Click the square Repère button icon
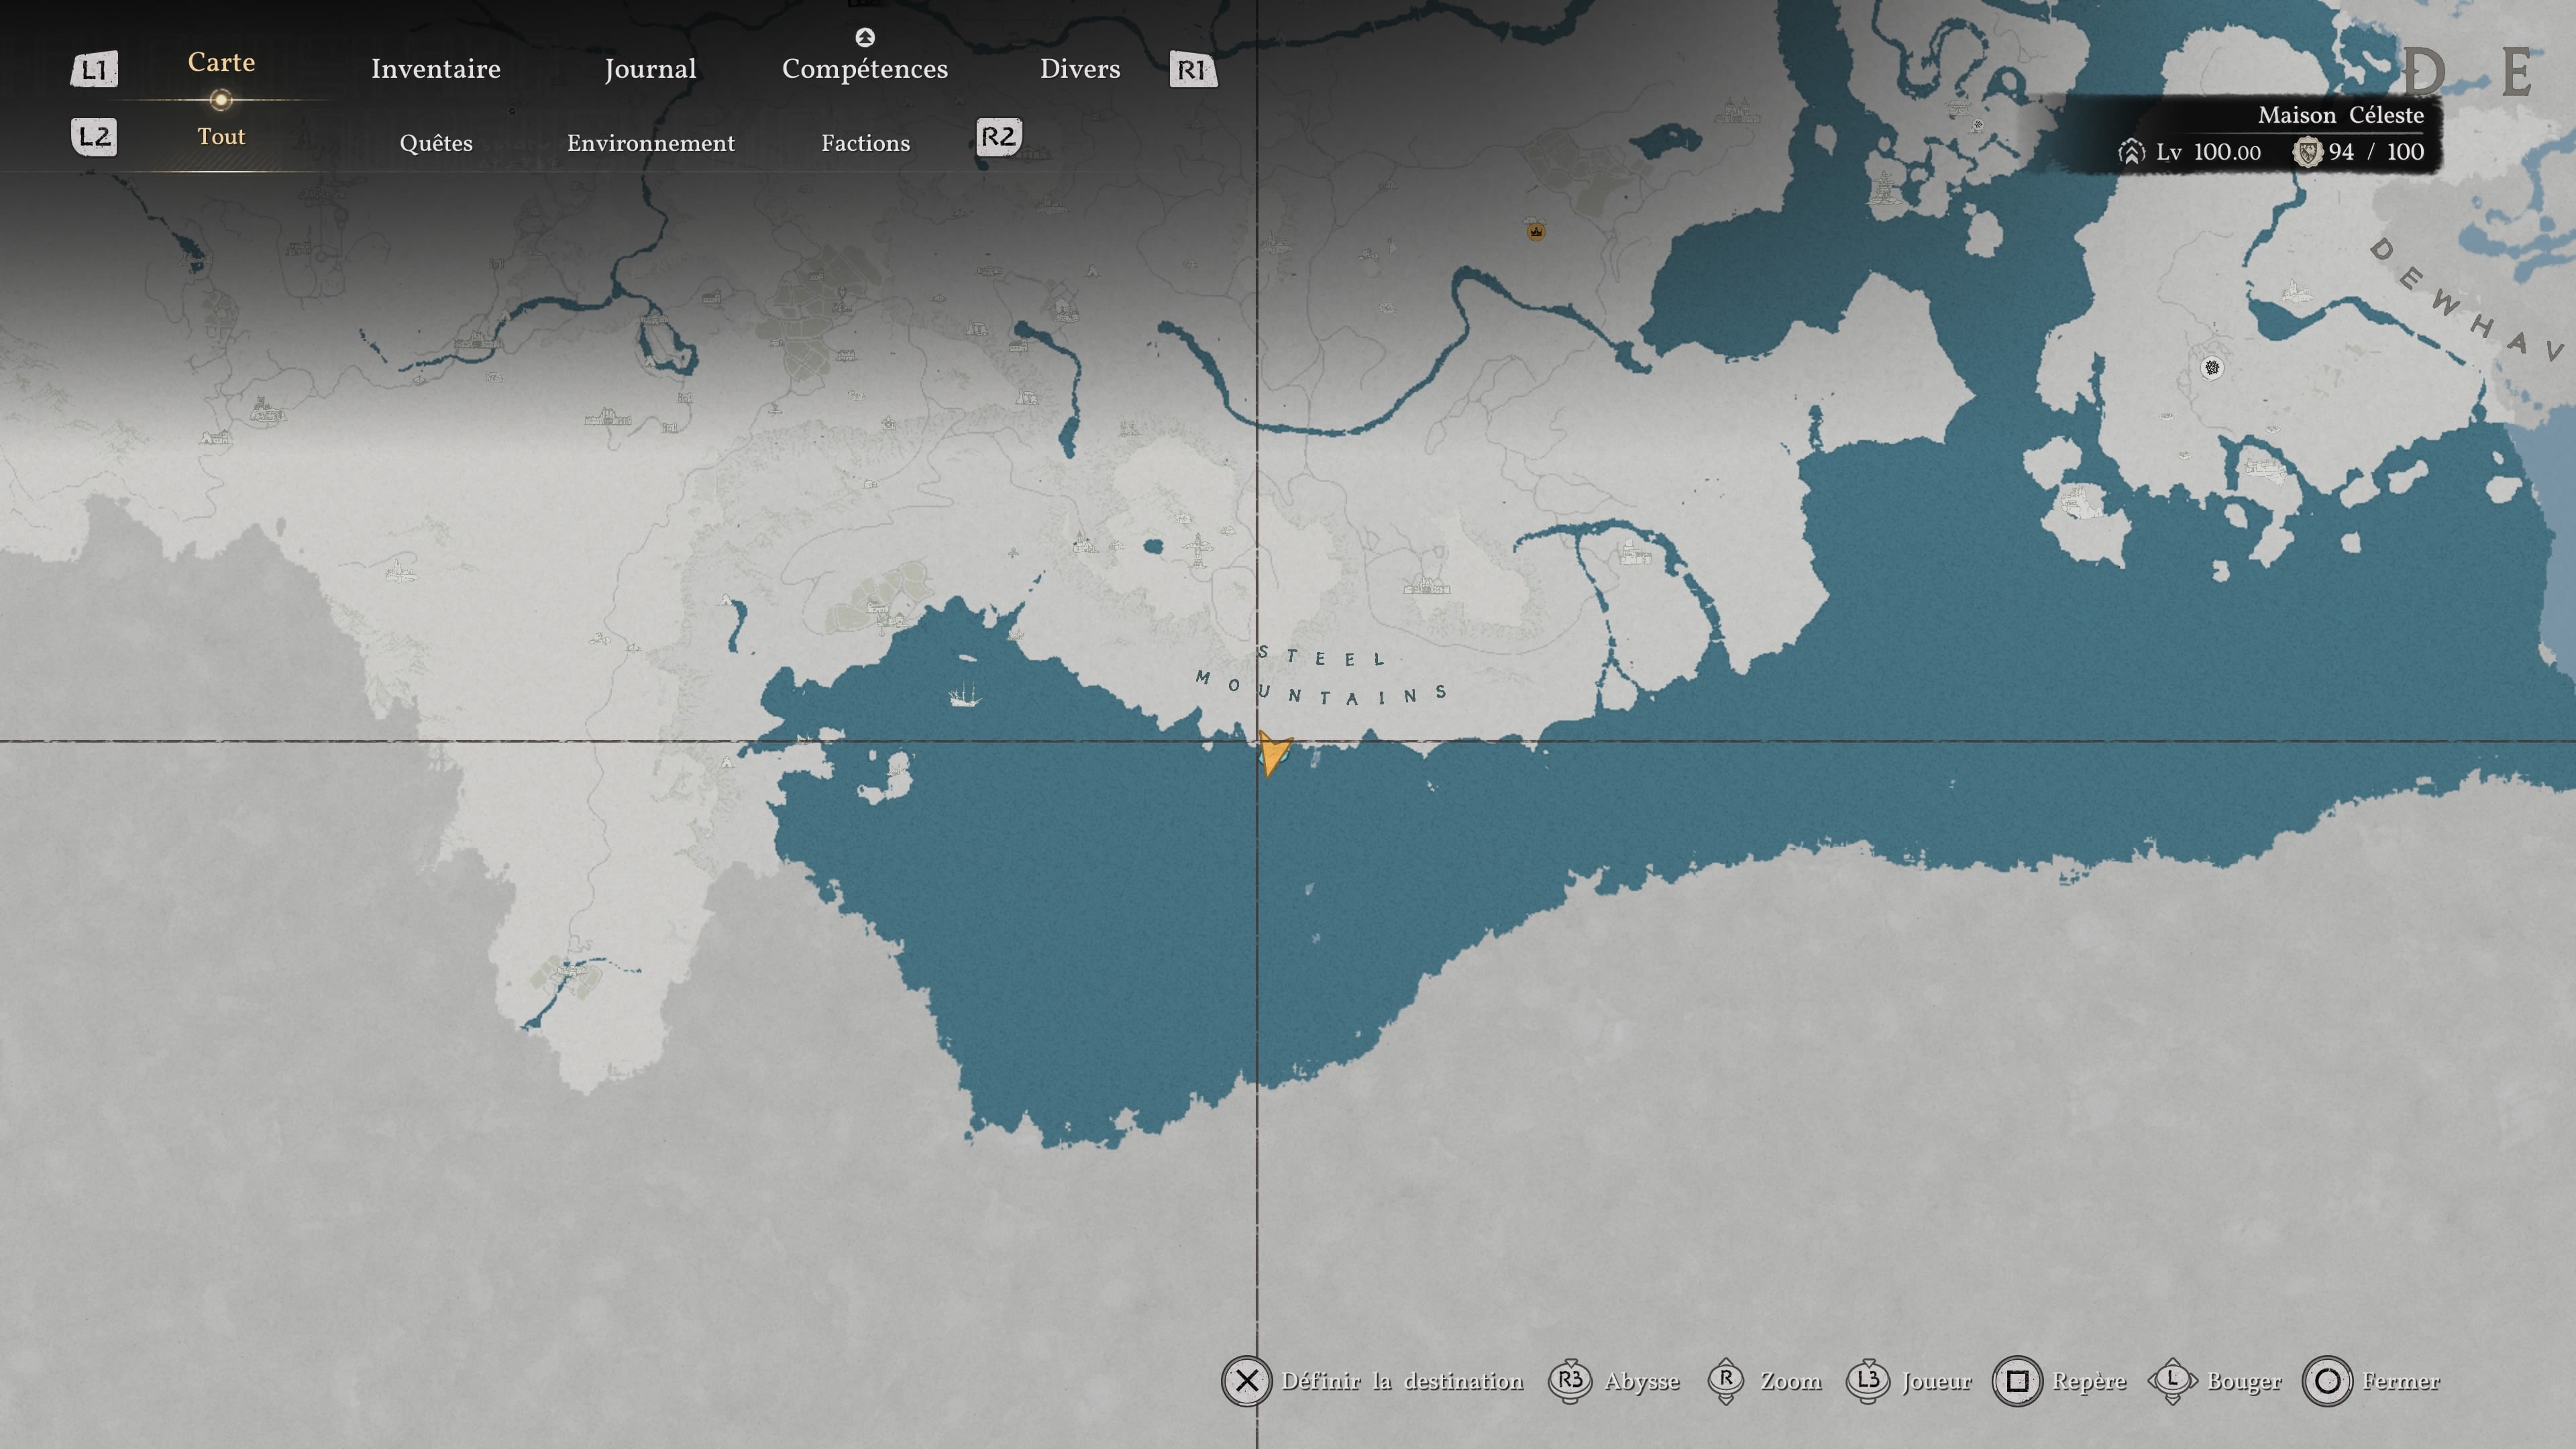 tap(2017, 1381)
